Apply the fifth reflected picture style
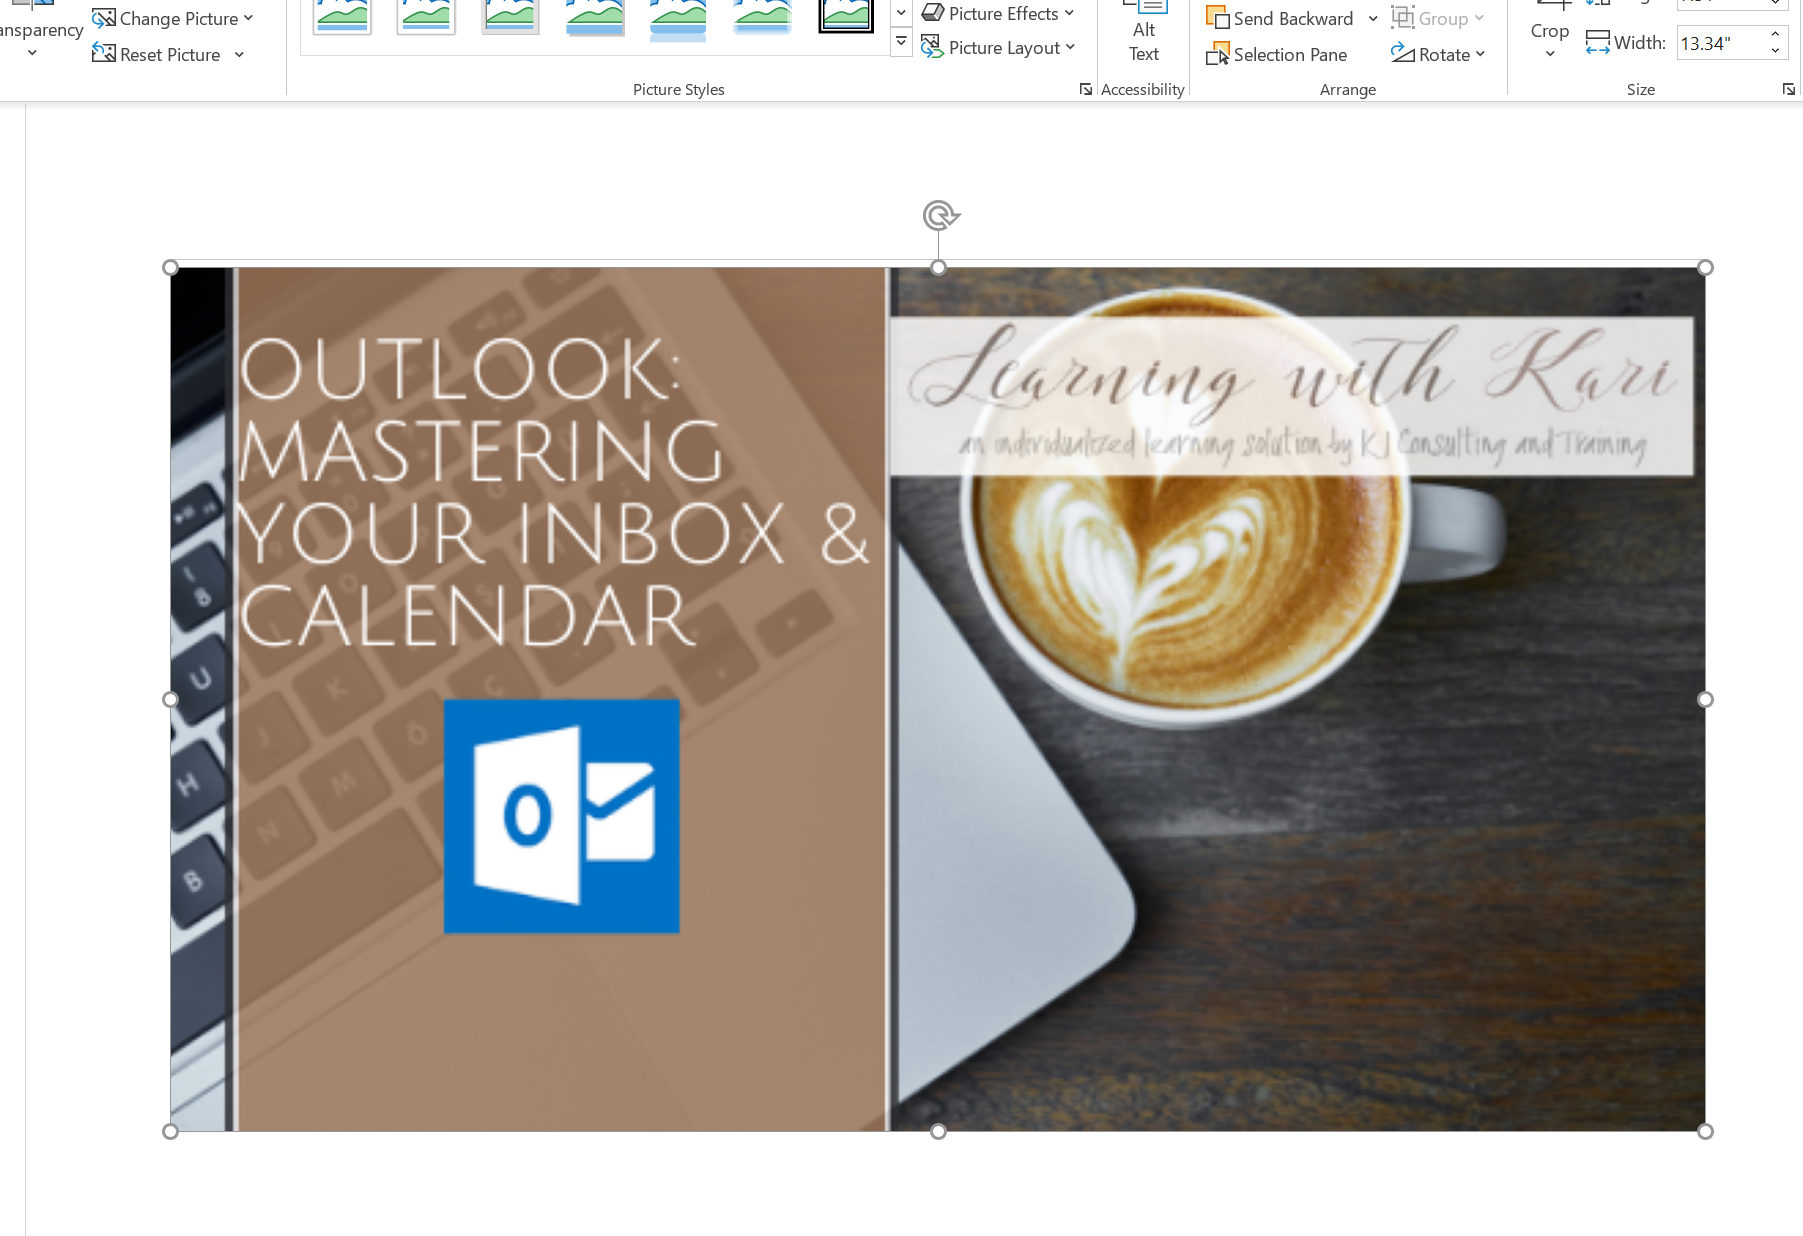 click(678, 18)
